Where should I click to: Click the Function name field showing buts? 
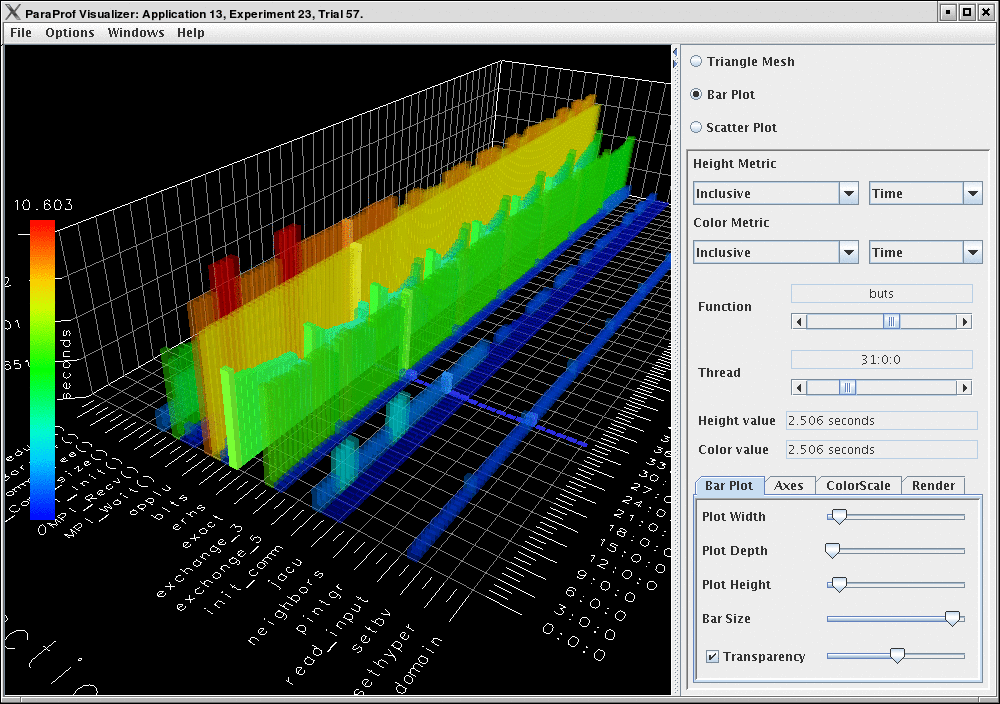tap(881, 293)
